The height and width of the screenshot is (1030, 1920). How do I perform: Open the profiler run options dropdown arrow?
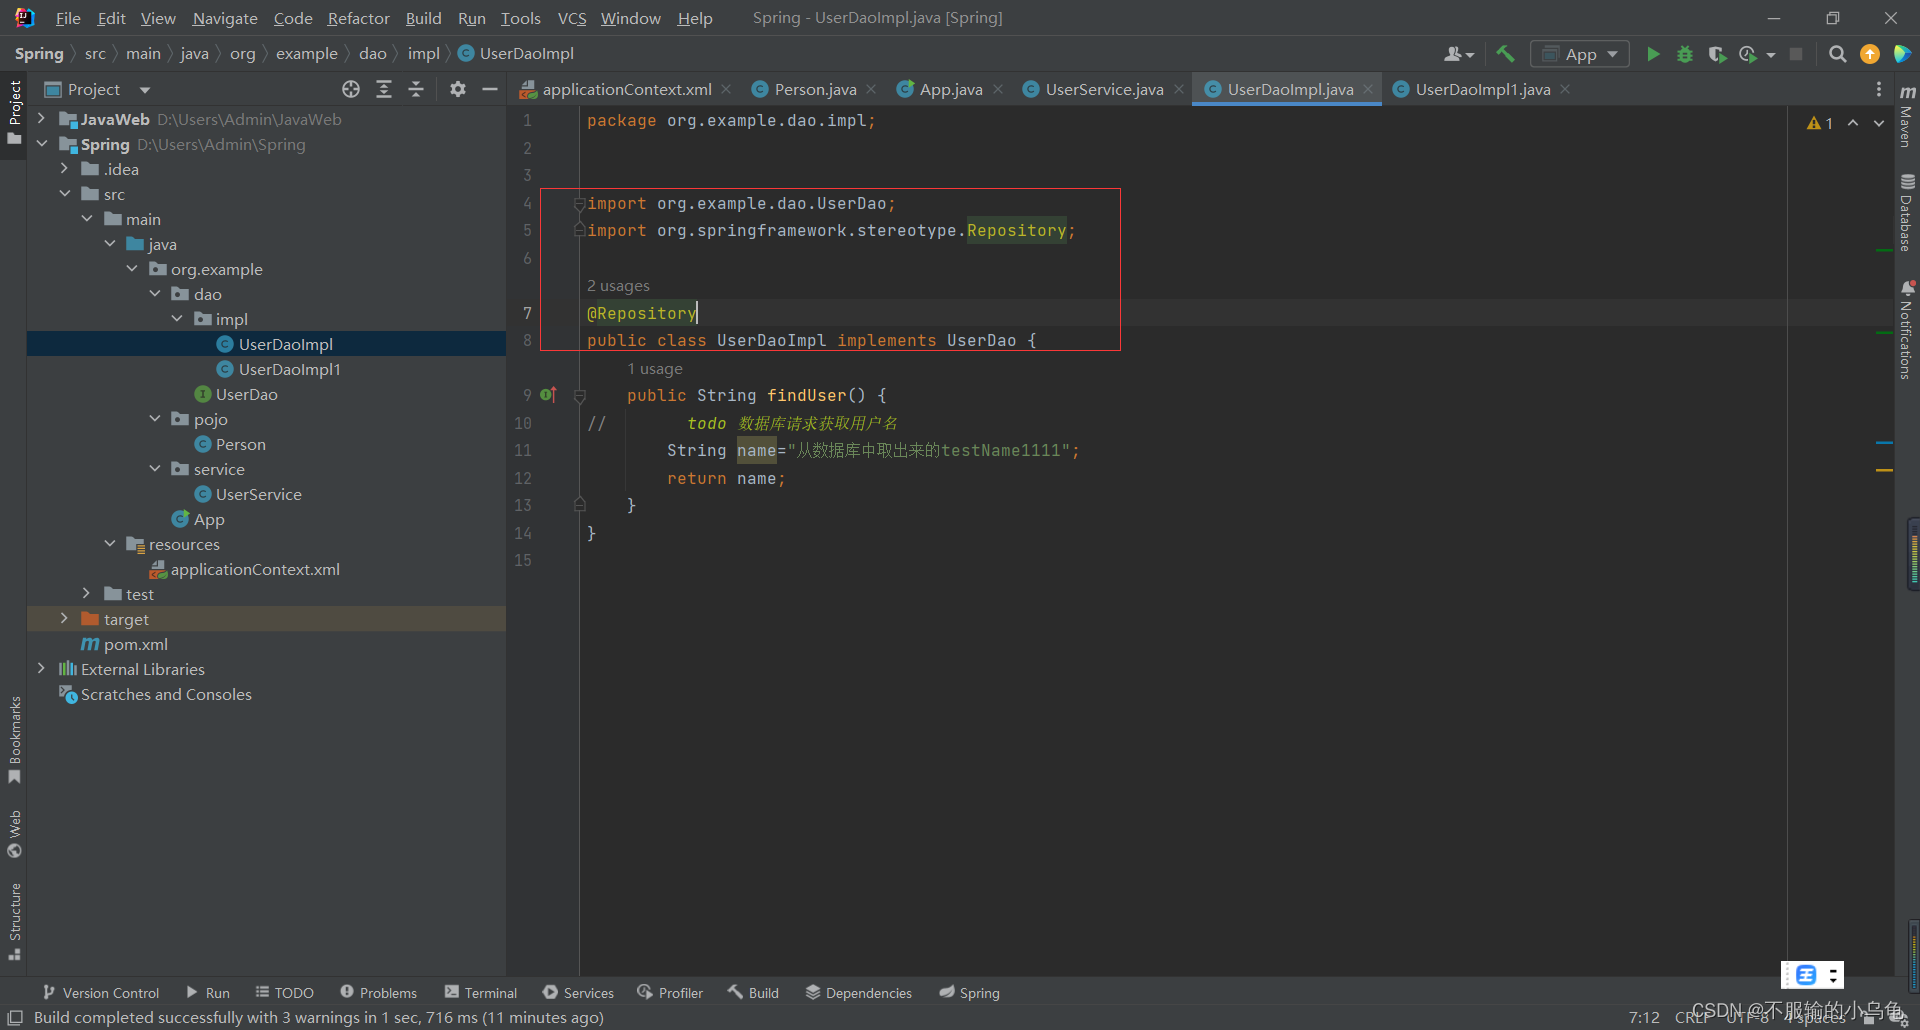point(1771,55)
